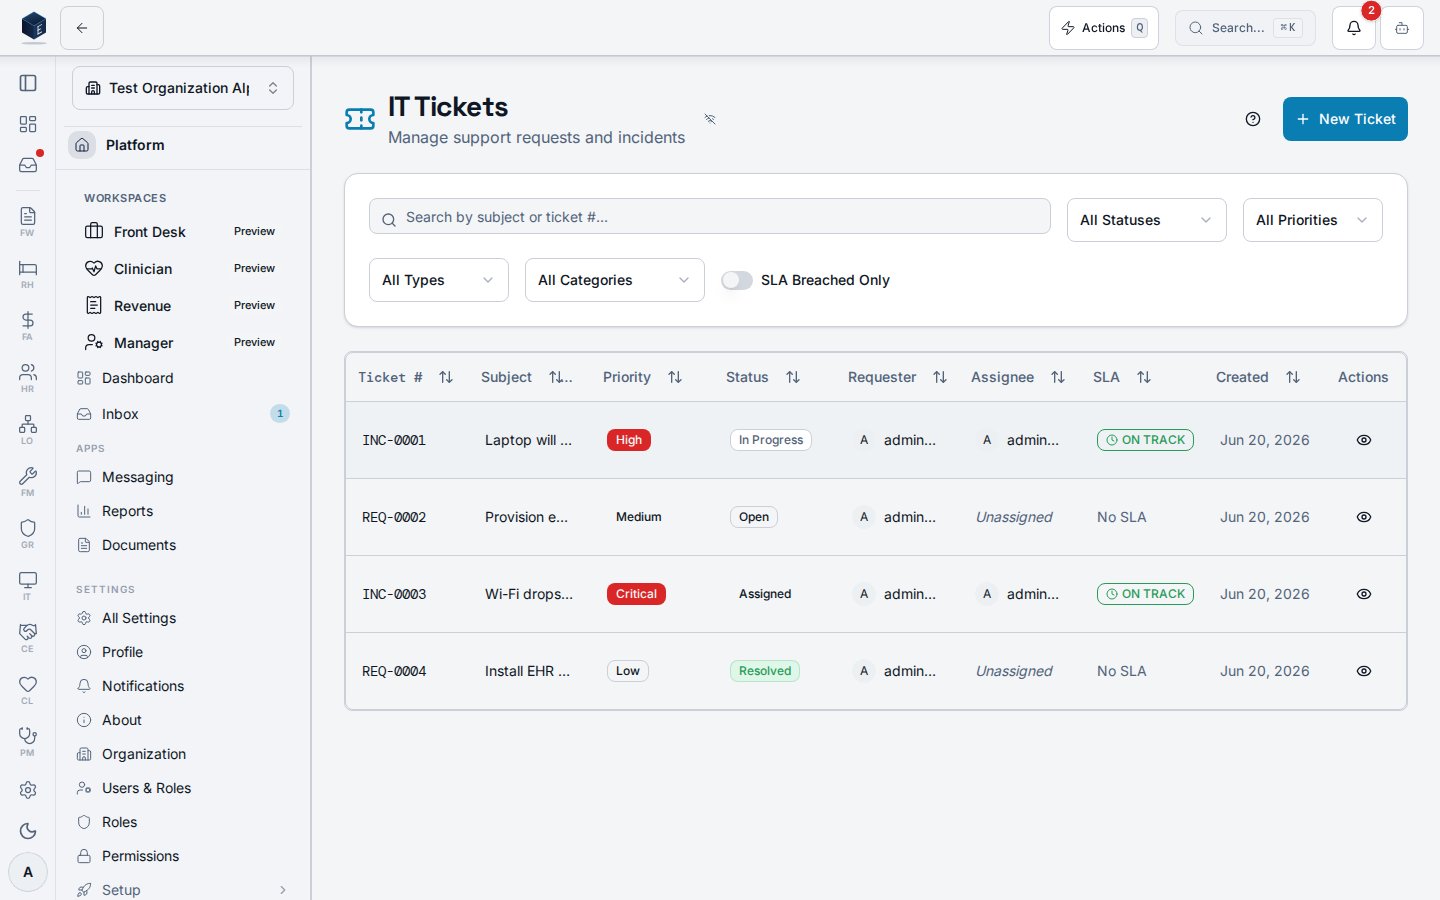Open Organization settings
Viewport: 1440px width, 900px height.
tap(183, 754)
